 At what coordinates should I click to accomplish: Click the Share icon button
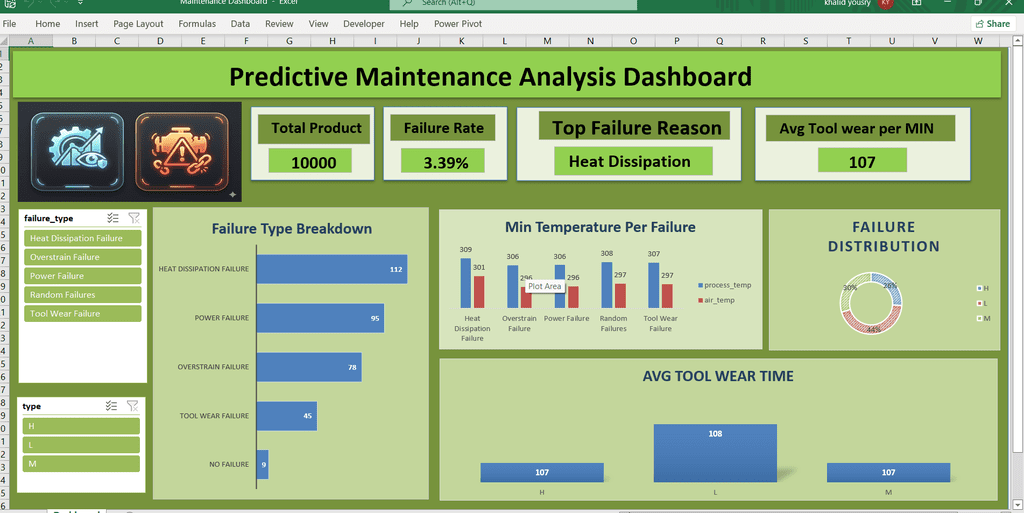pos(992,23)
